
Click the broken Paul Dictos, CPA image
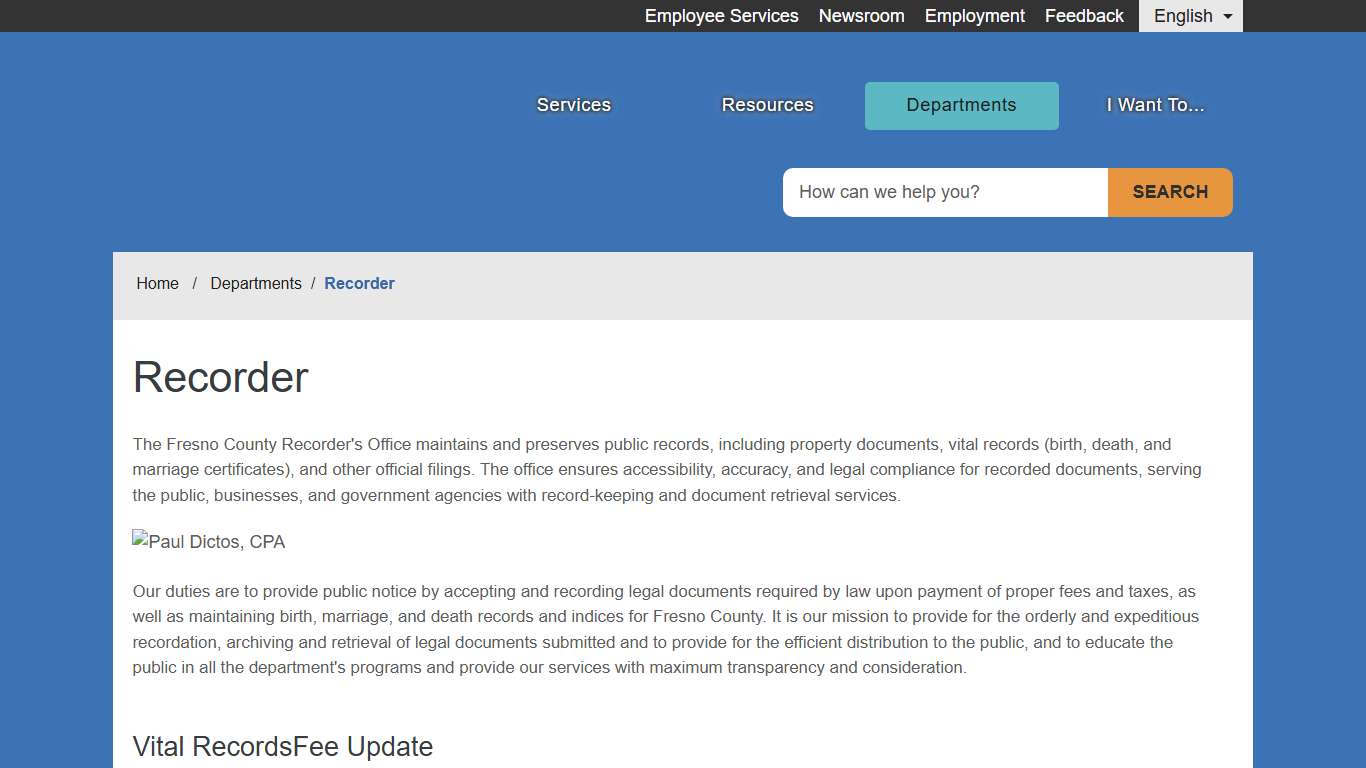(209, 542)
